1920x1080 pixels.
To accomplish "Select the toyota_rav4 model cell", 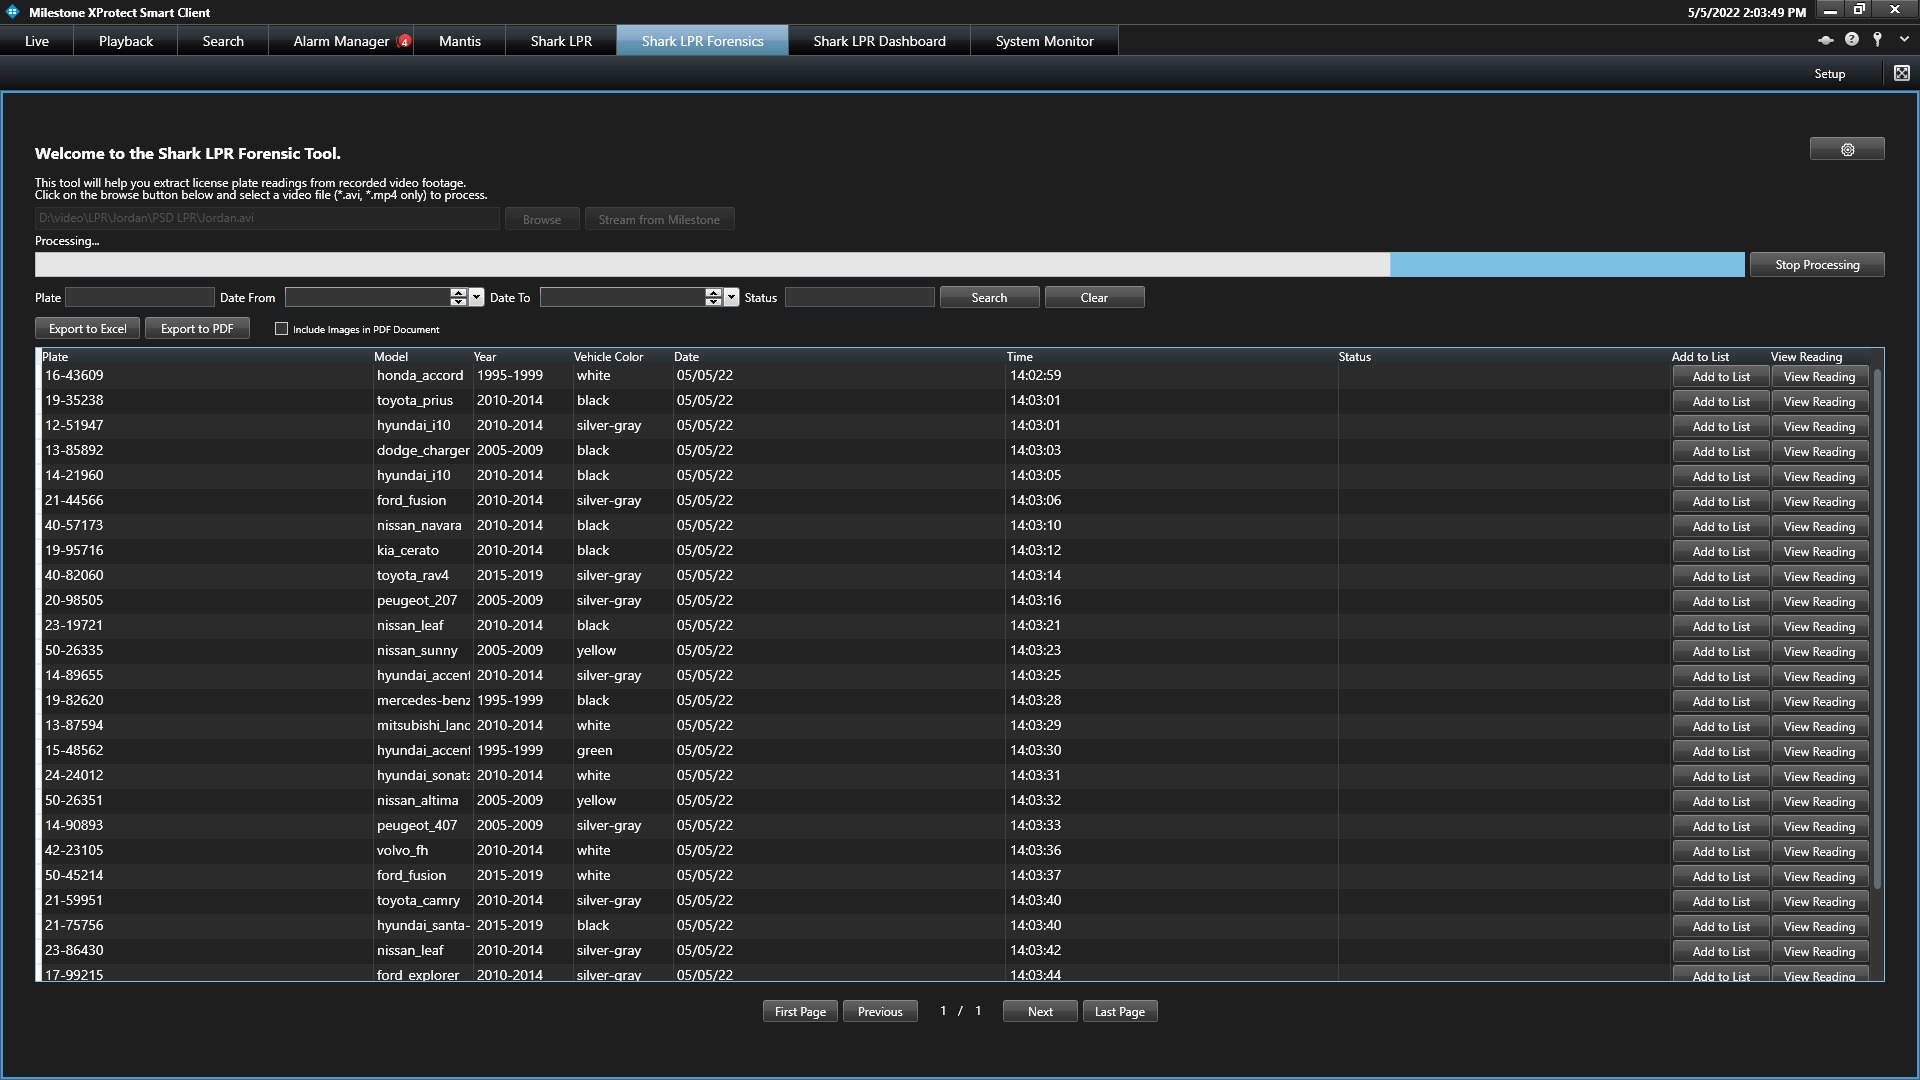I will 423,575.
